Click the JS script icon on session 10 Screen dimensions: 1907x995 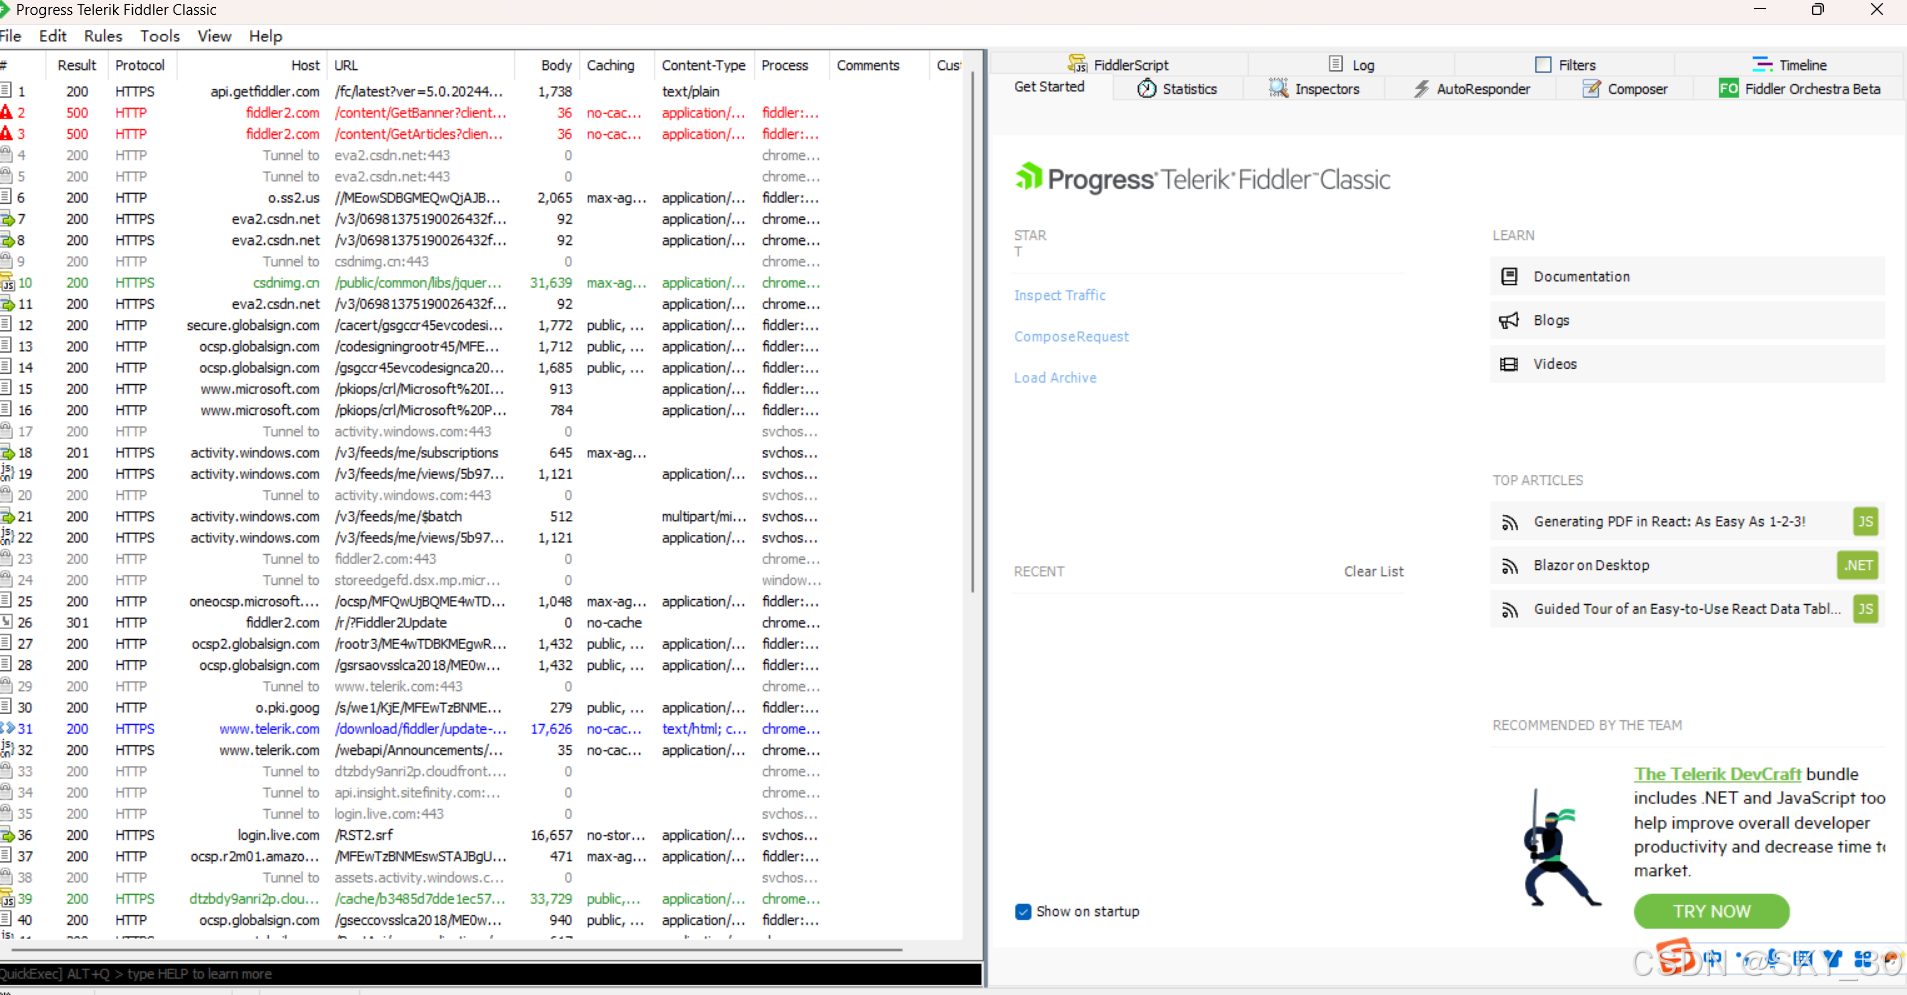(x=7, y=283)
